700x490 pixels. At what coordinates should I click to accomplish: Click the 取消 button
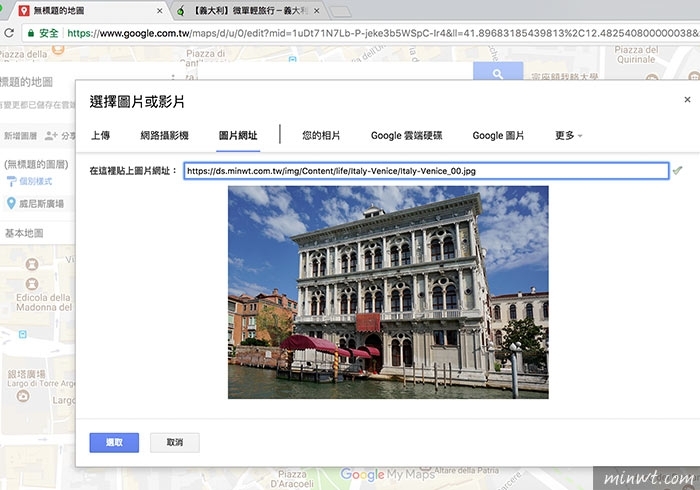coord(174,442)
